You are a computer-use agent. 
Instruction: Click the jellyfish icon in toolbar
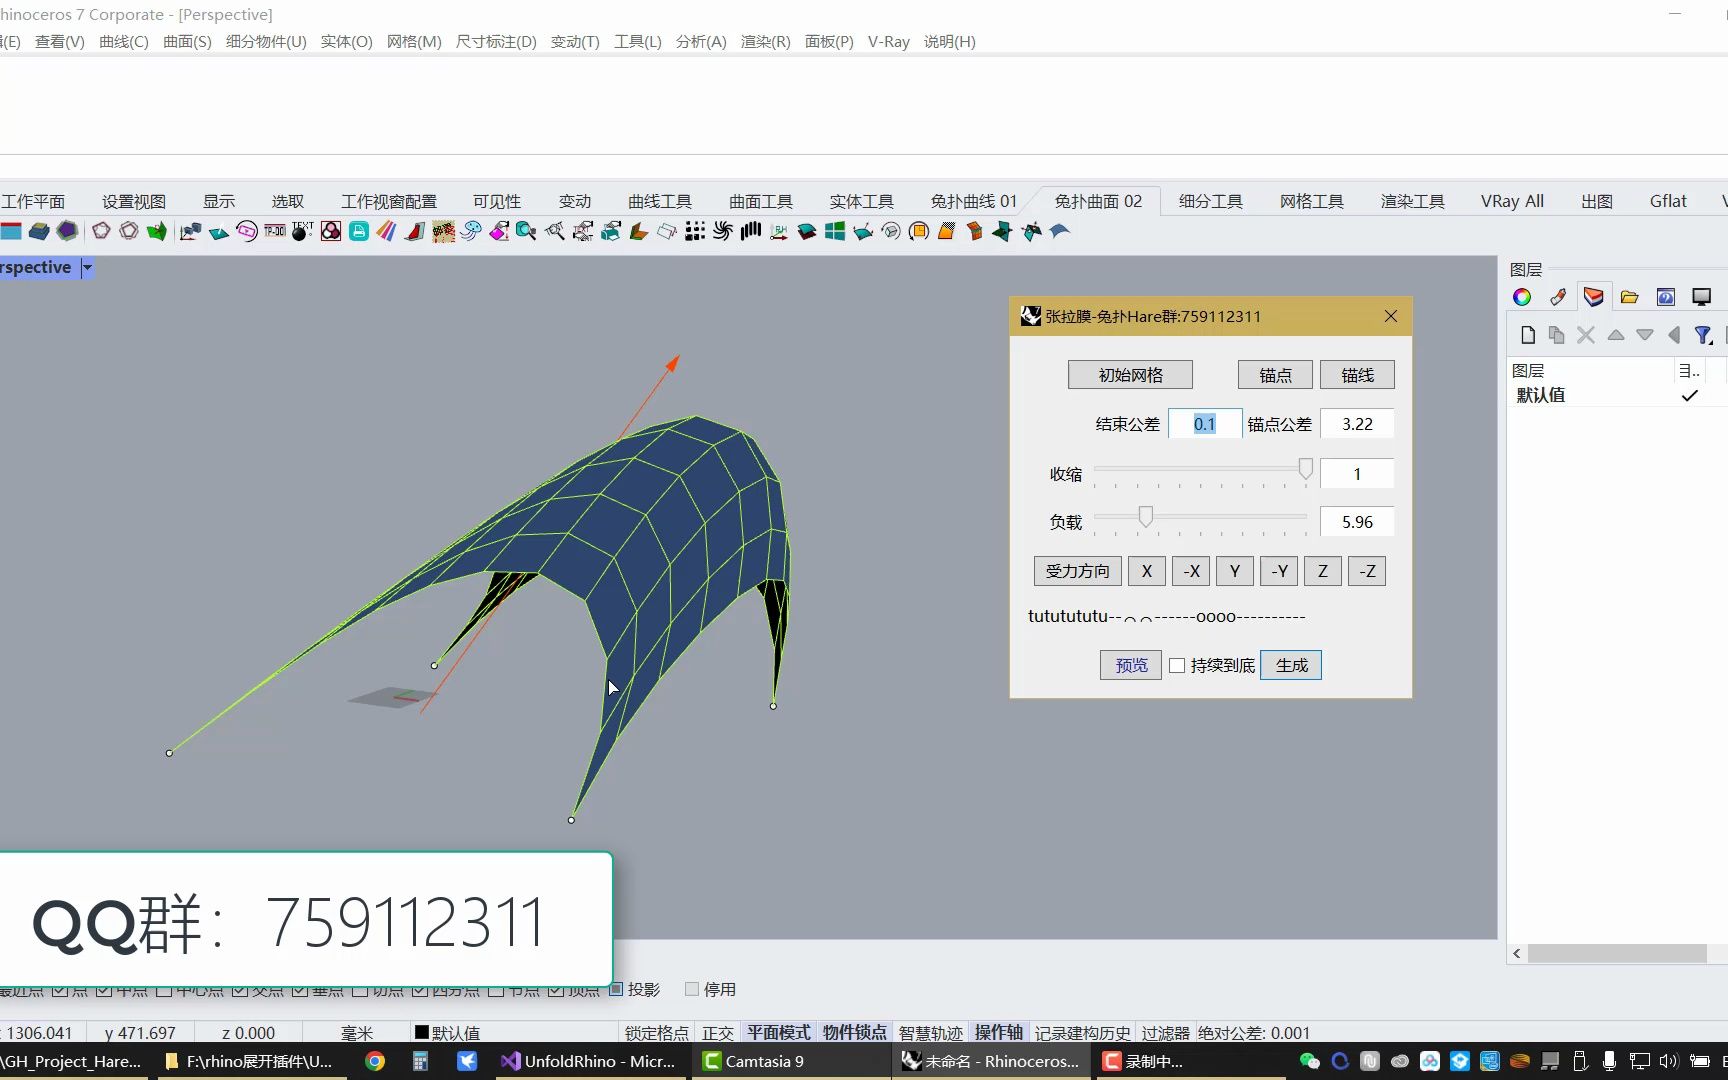click(x=471, y=231)
